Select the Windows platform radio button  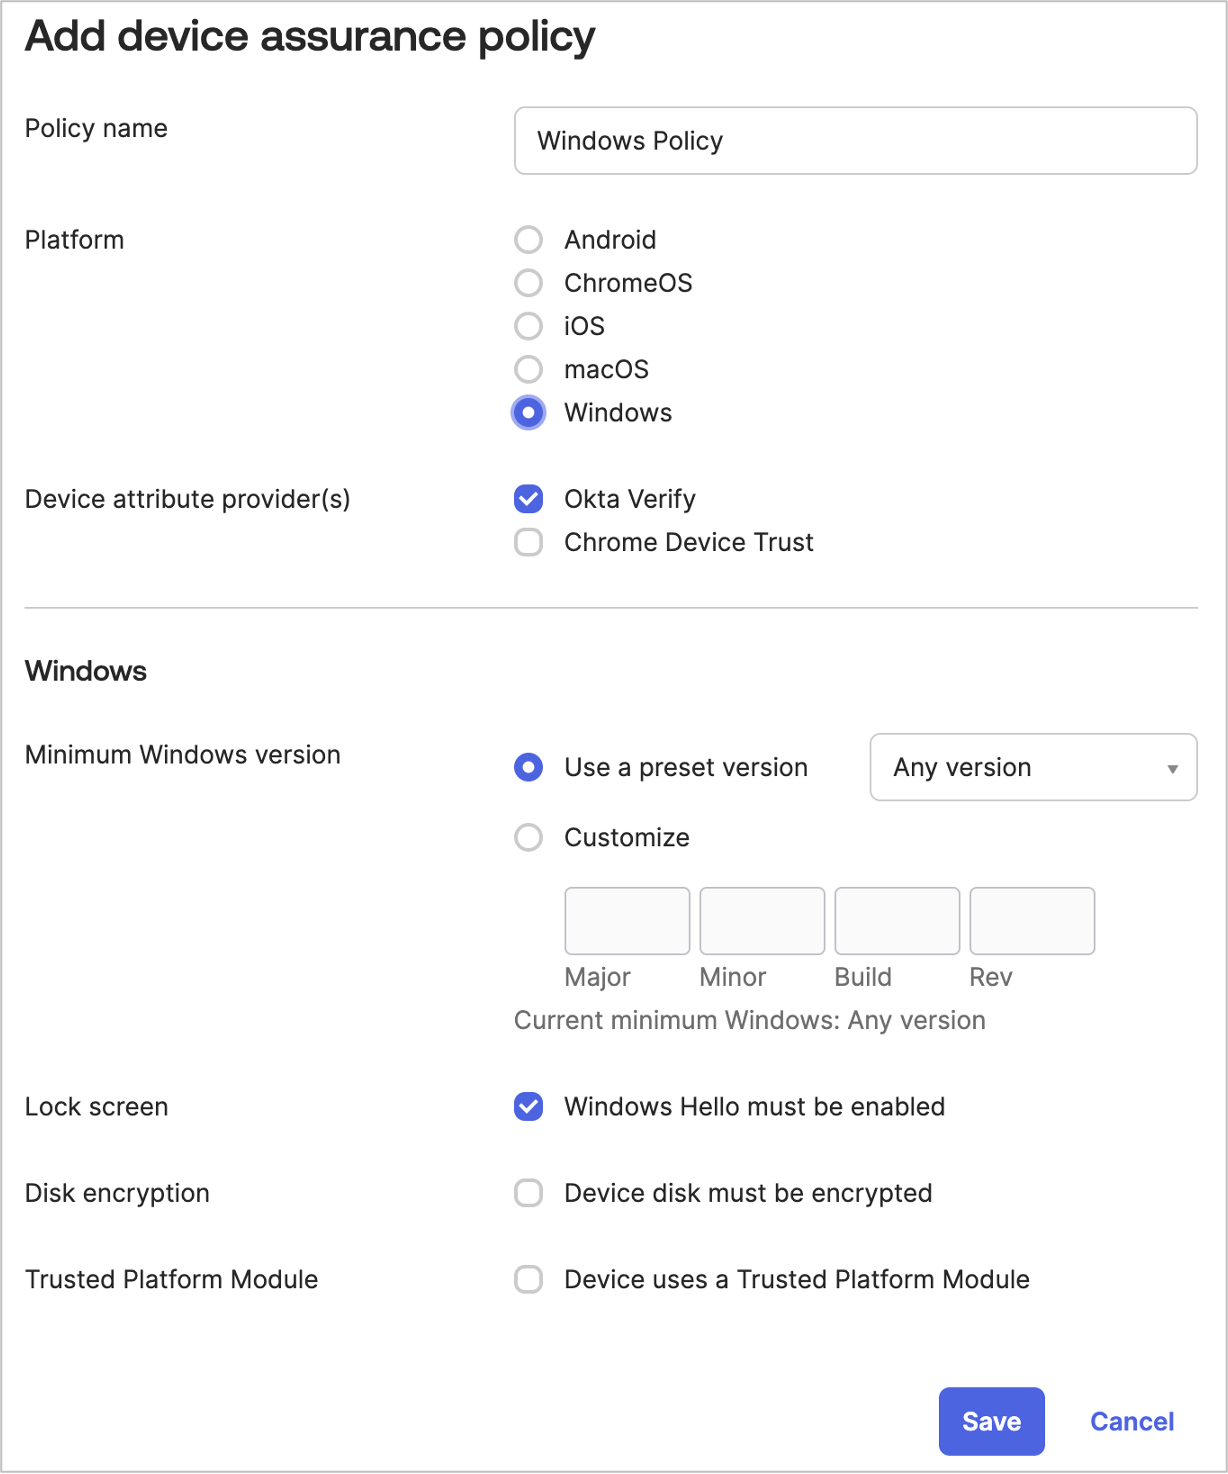point(528,412)
